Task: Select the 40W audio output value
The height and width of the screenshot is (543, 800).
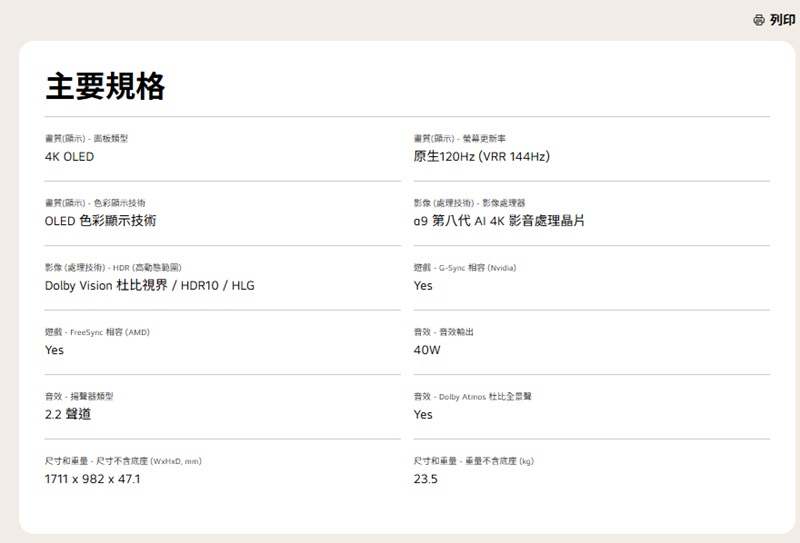Action: [x=427, y=350]
